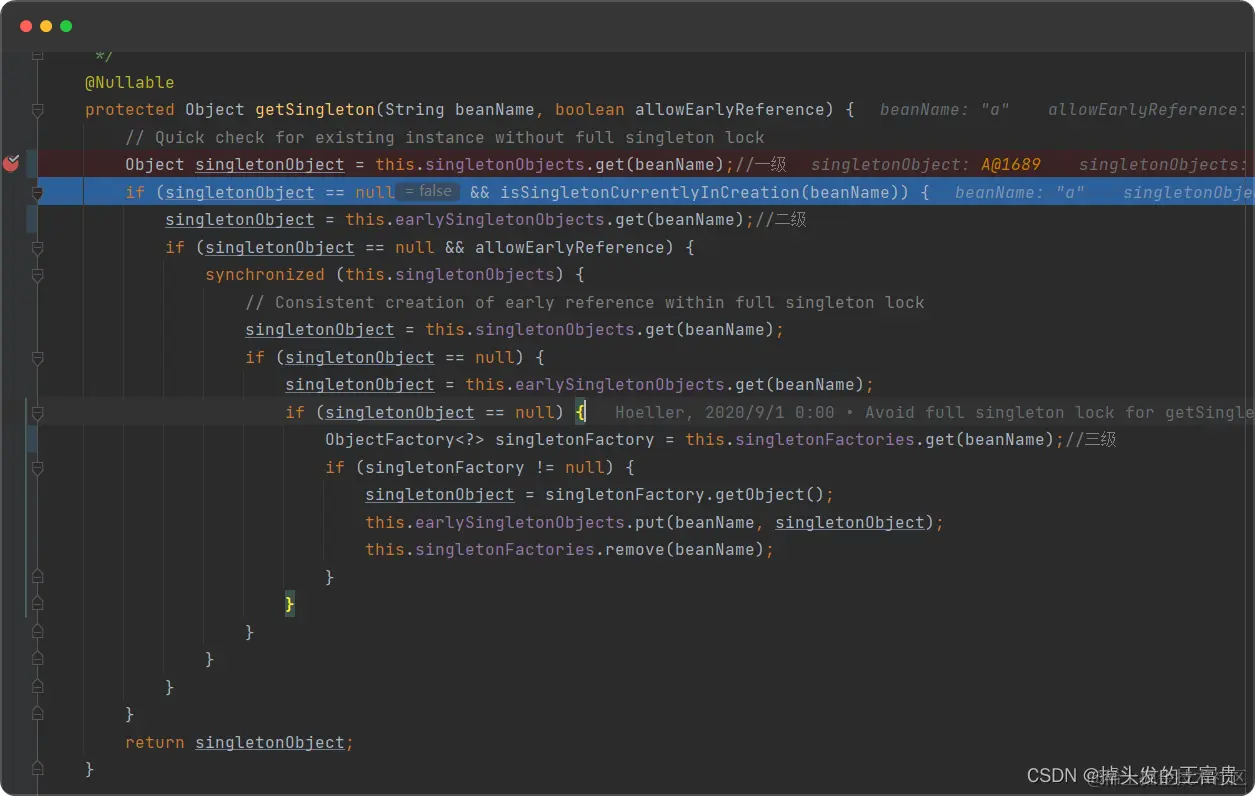Screen dimensions: 1255x796
Task: Click the 'Consistent creation of early reference' comment
Action: point(585,302)
